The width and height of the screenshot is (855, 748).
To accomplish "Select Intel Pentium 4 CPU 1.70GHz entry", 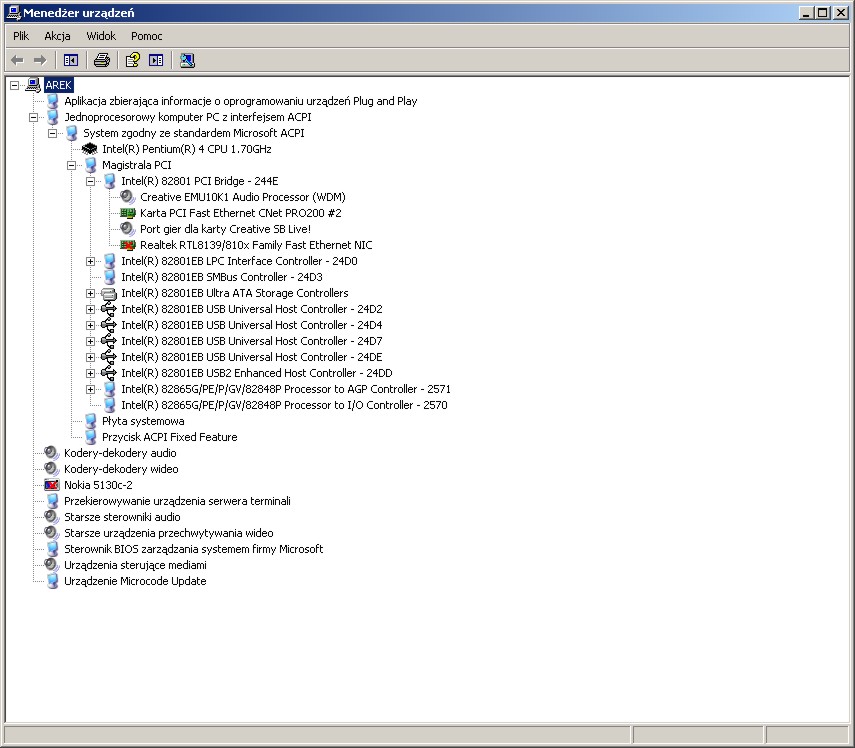I will (x=186, y=149).
